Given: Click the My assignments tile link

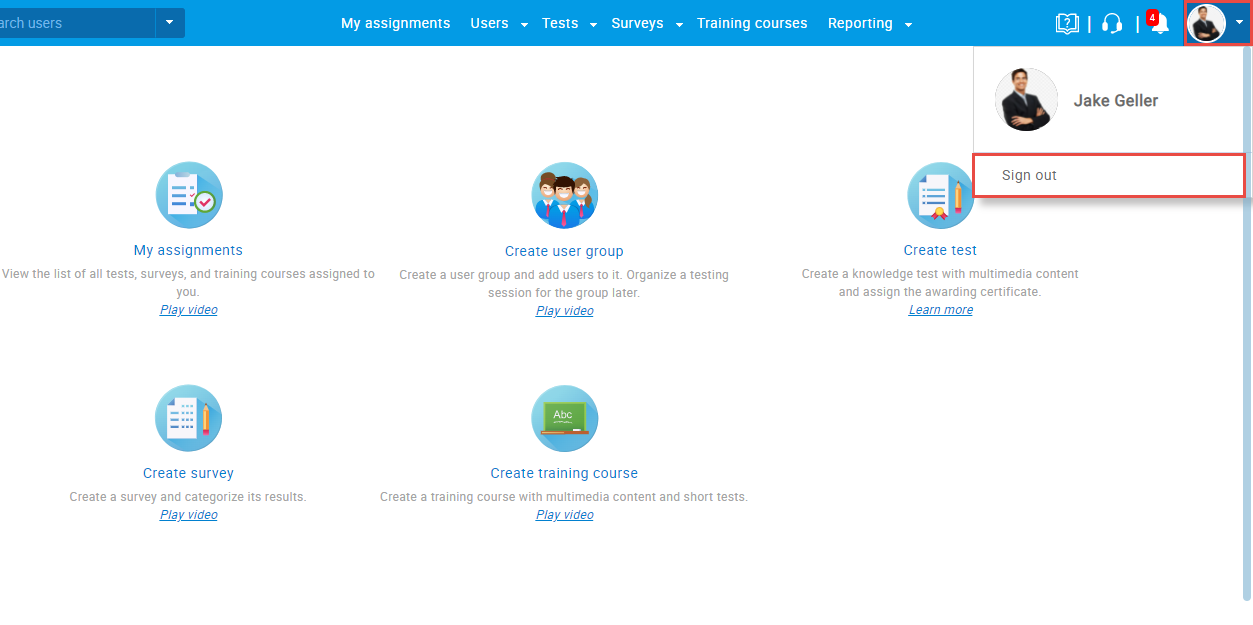Looking at the screenshot, I should (188, 250).
